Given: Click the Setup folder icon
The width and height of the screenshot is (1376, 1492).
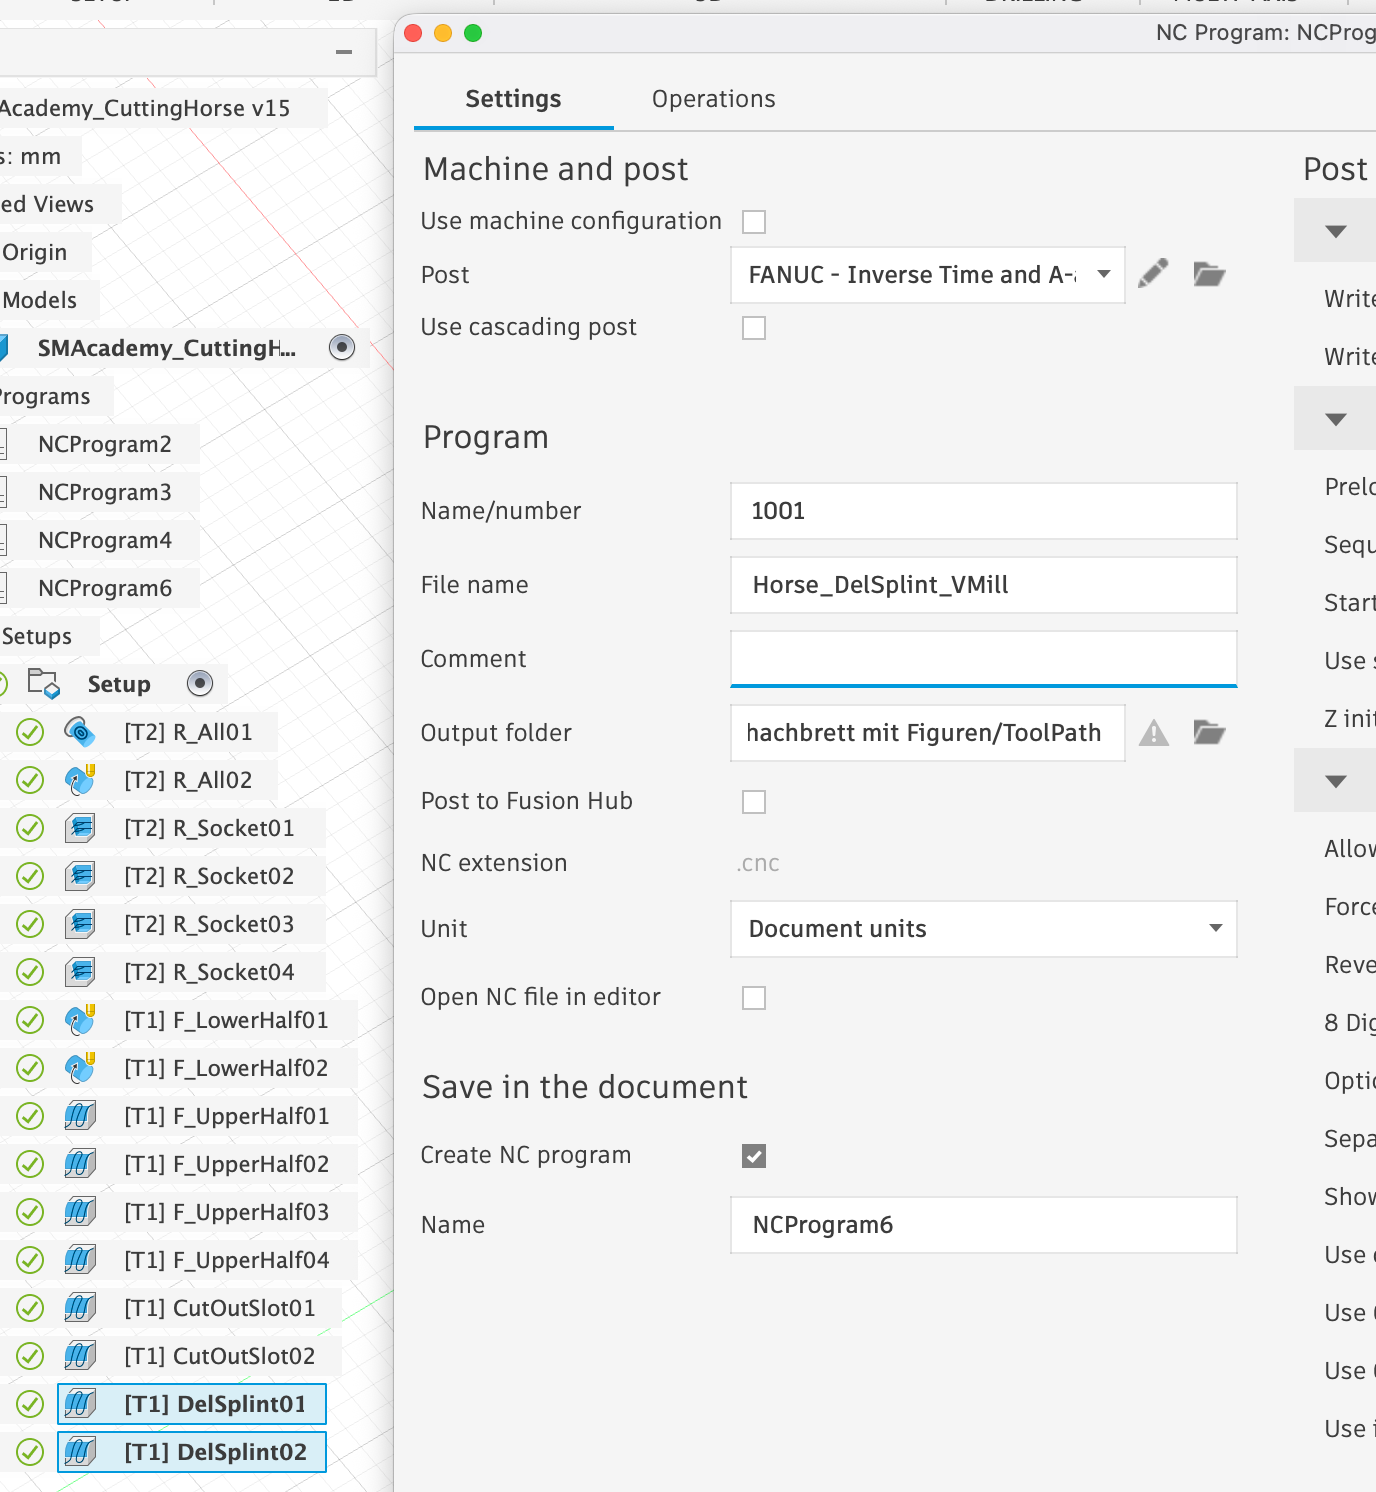Looking at the screenshot, I should tap(44, 684).
